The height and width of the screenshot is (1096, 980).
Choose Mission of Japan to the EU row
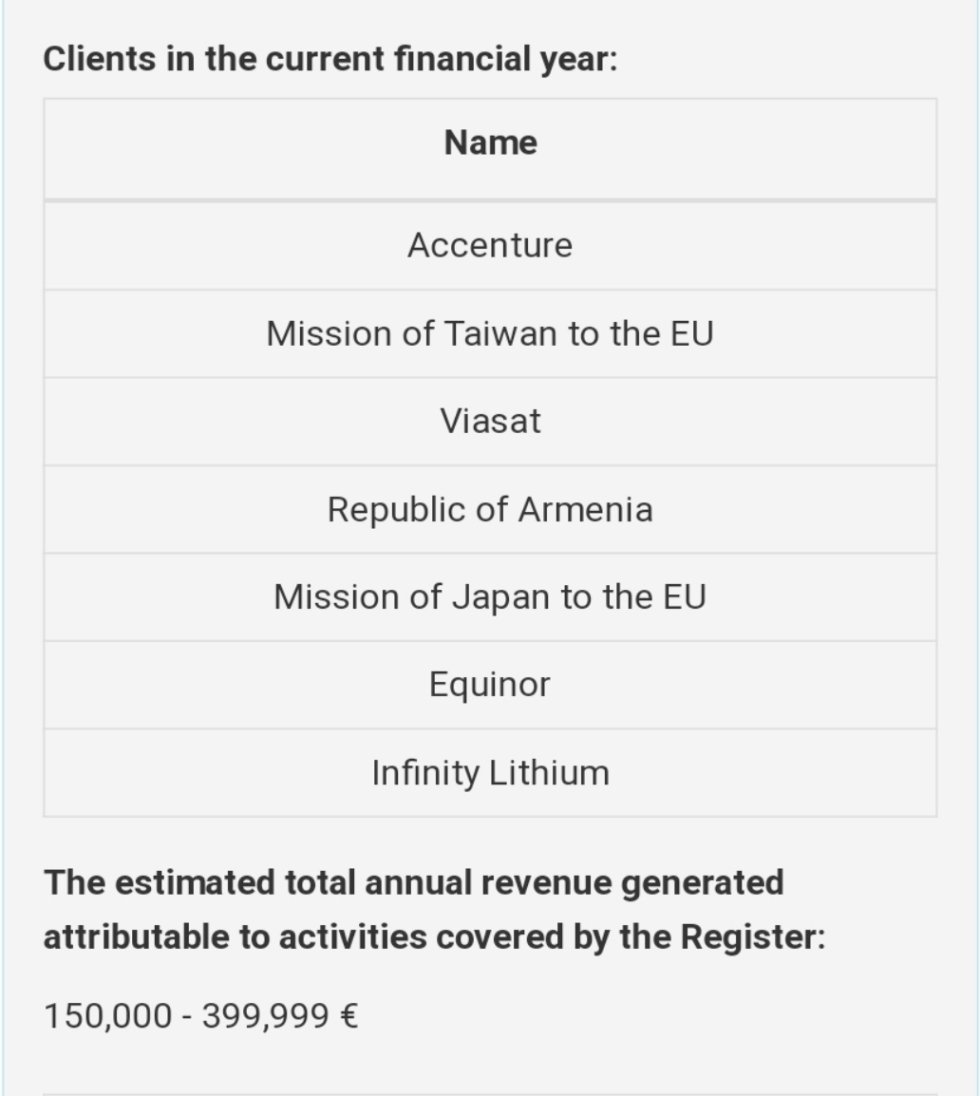(490, 597)
